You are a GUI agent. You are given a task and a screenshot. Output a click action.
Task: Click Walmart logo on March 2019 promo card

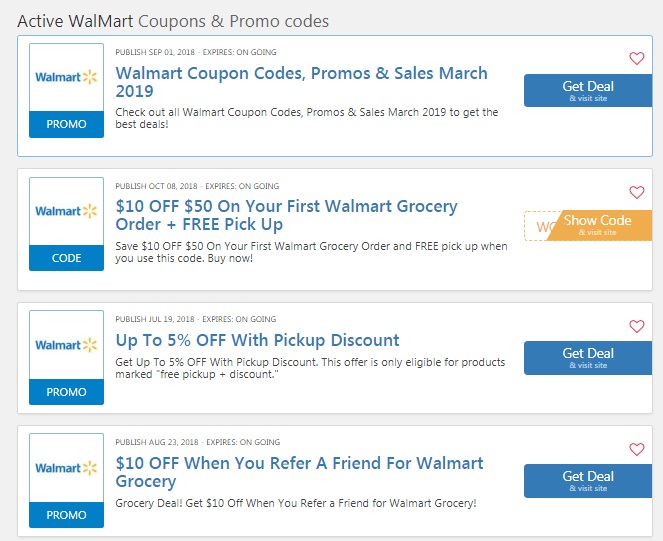66,77
